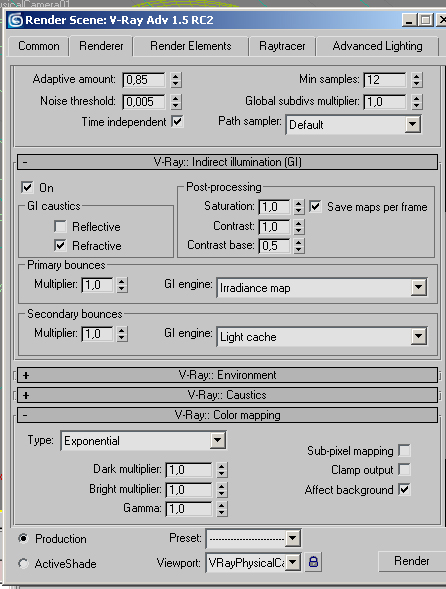446x589 pixels.
Task: Click Secondary bounces Multiplier spinner
Action: click(121, 334)
